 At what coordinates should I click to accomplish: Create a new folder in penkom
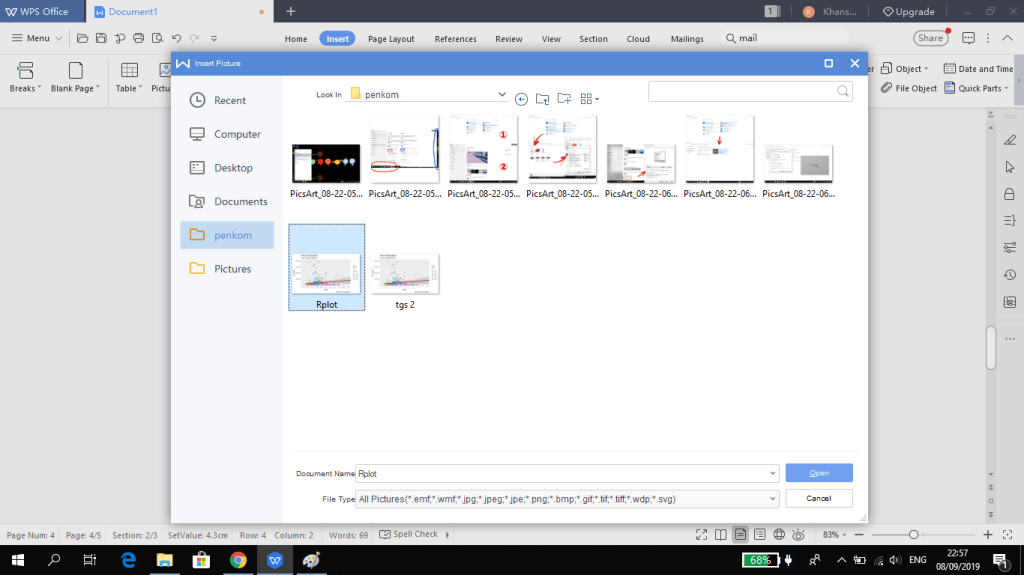pos(564,98)
